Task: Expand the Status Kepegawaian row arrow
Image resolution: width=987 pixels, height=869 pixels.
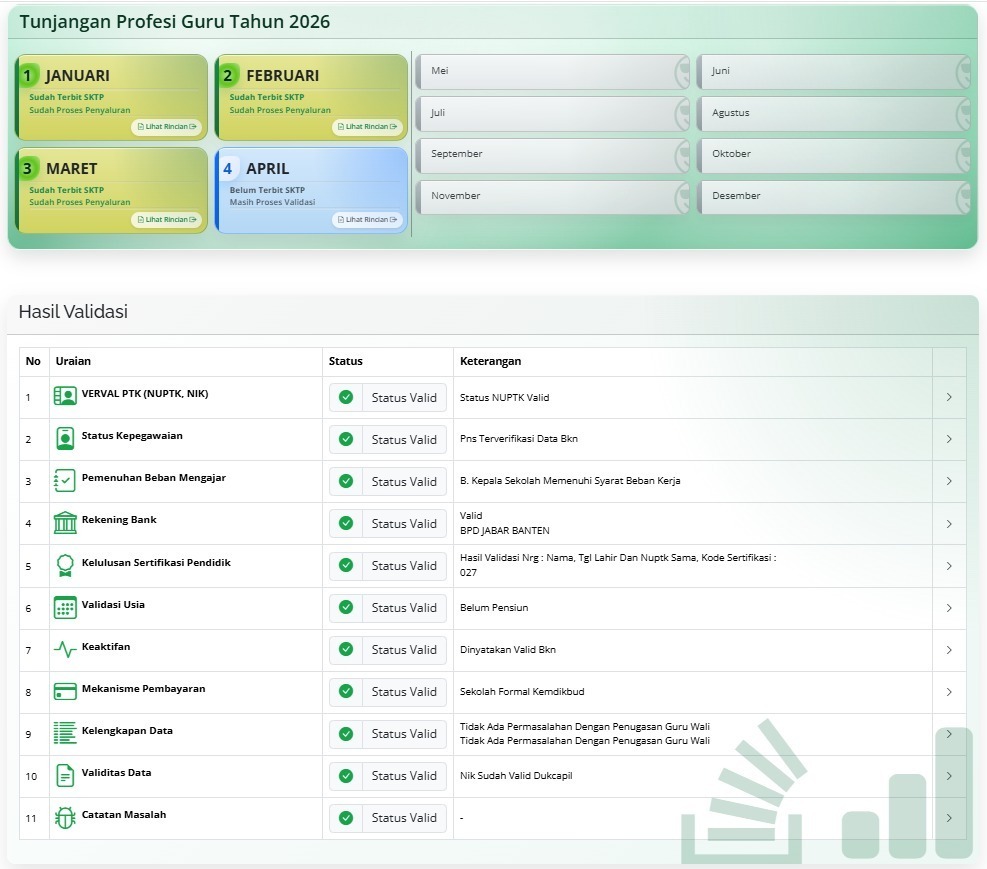Action: click(x=948, y=439)
